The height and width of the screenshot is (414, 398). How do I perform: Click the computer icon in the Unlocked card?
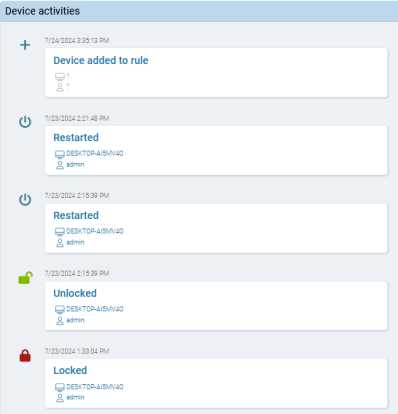click(x=60, y=310)
